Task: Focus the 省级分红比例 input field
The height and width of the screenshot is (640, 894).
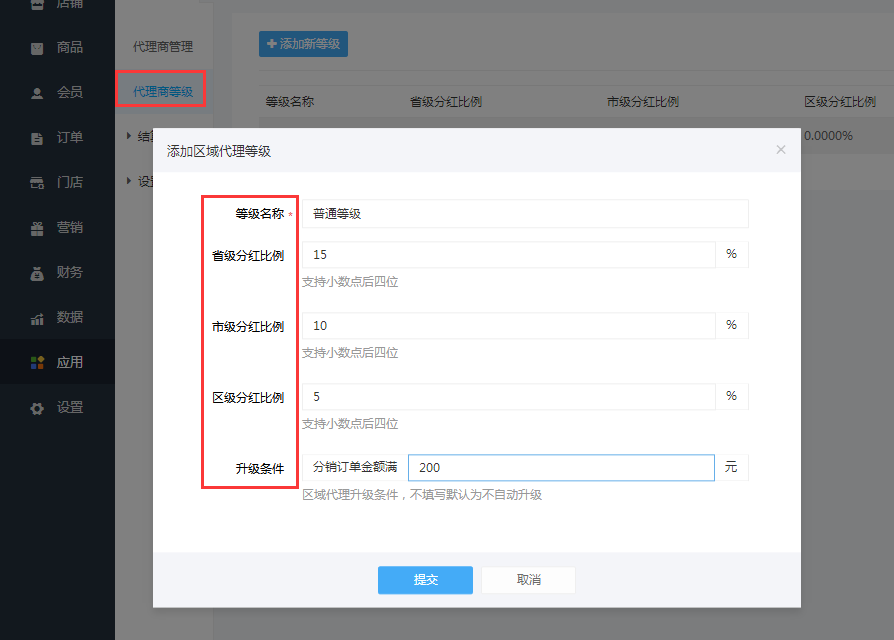Action: 509,255
